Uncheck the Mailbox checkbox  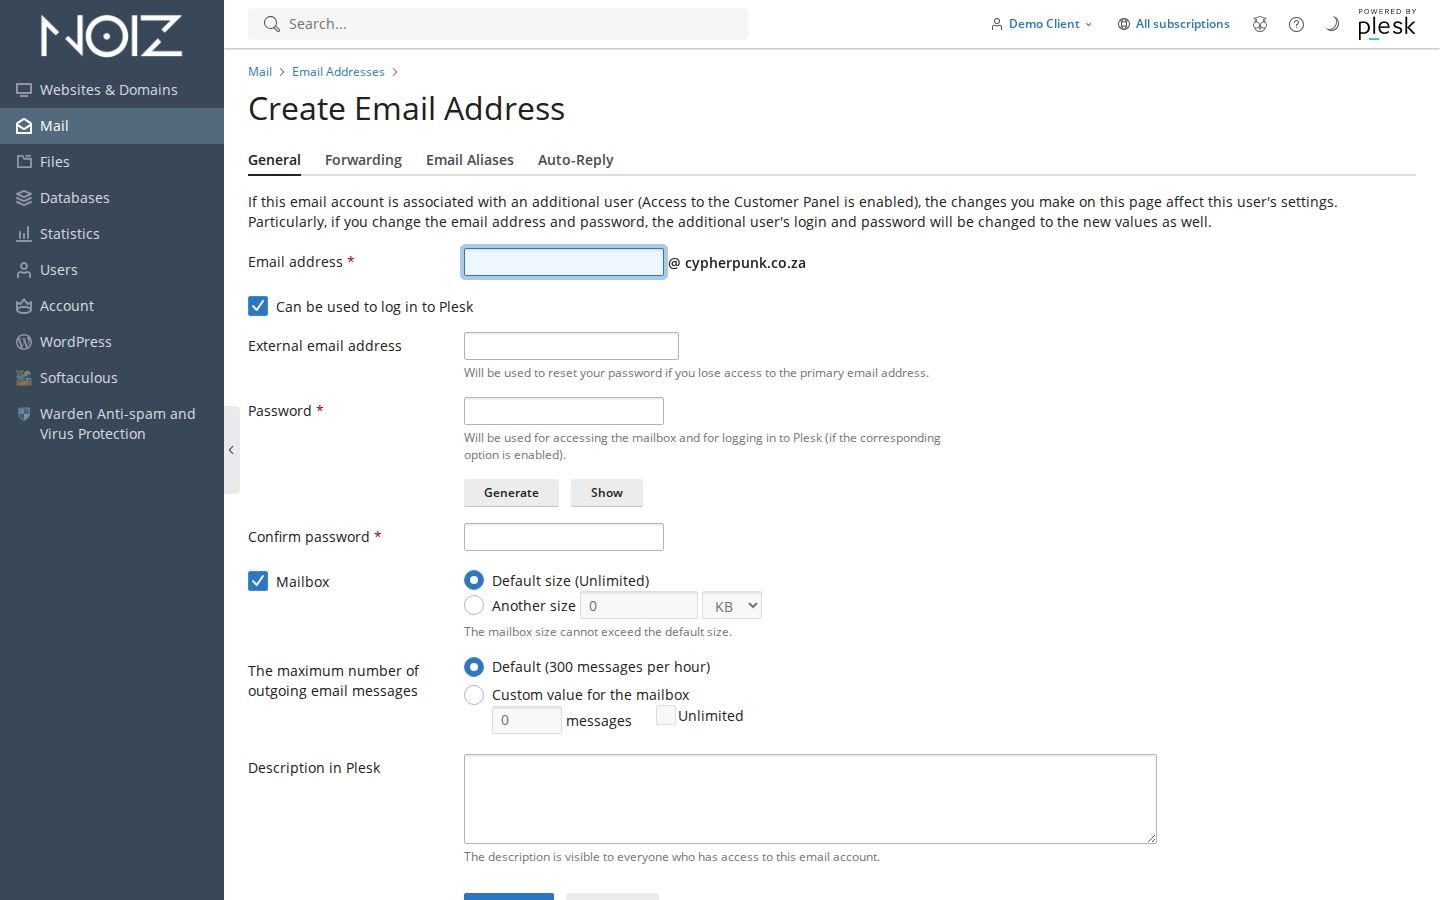258,581
